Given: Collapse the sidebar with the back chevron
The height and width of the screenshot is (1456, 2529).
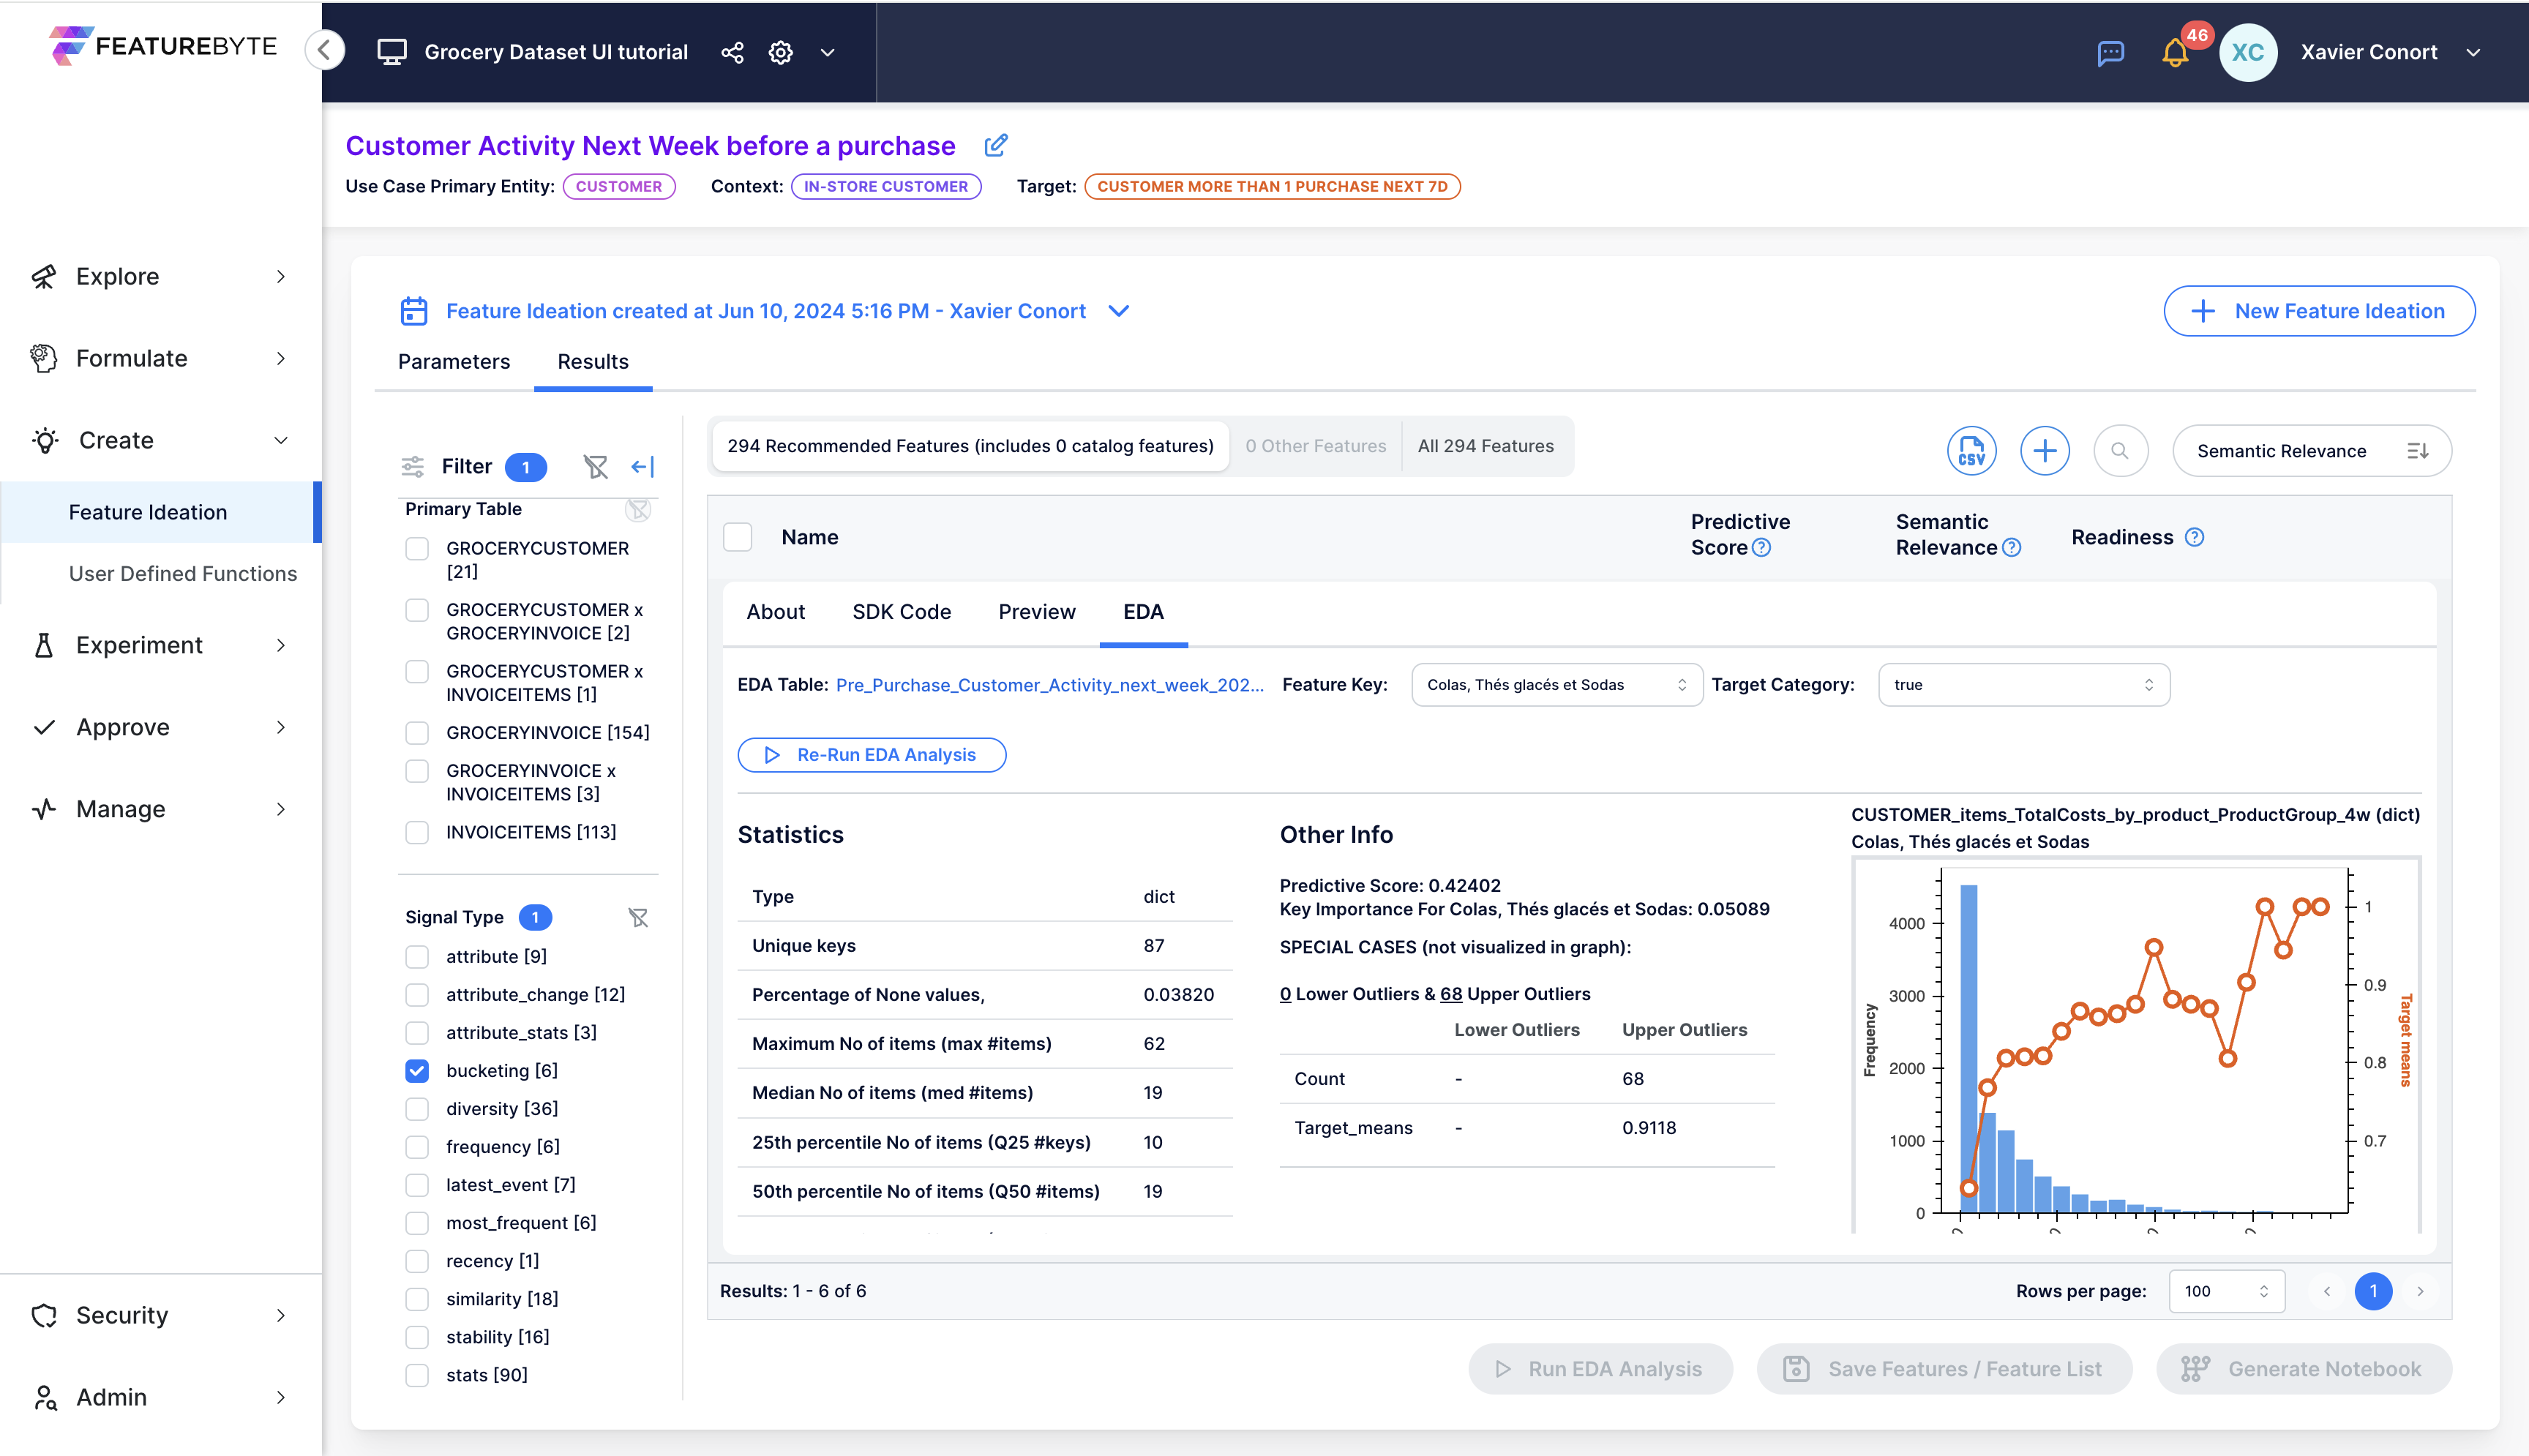Looking at the screenshot, I should (325, 51).
